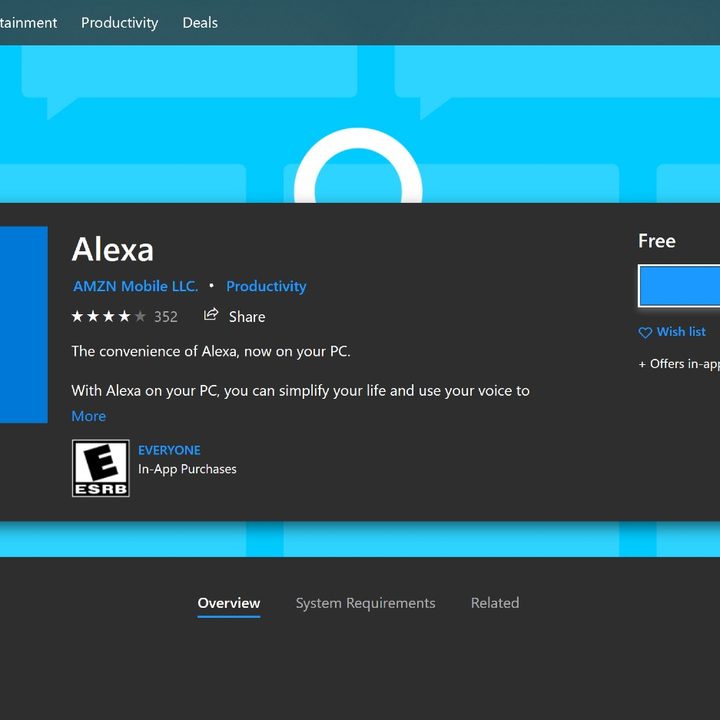Open the EVERYONE rating link
The height and width of the screenshot is (720, 720).
pos(169,450)
